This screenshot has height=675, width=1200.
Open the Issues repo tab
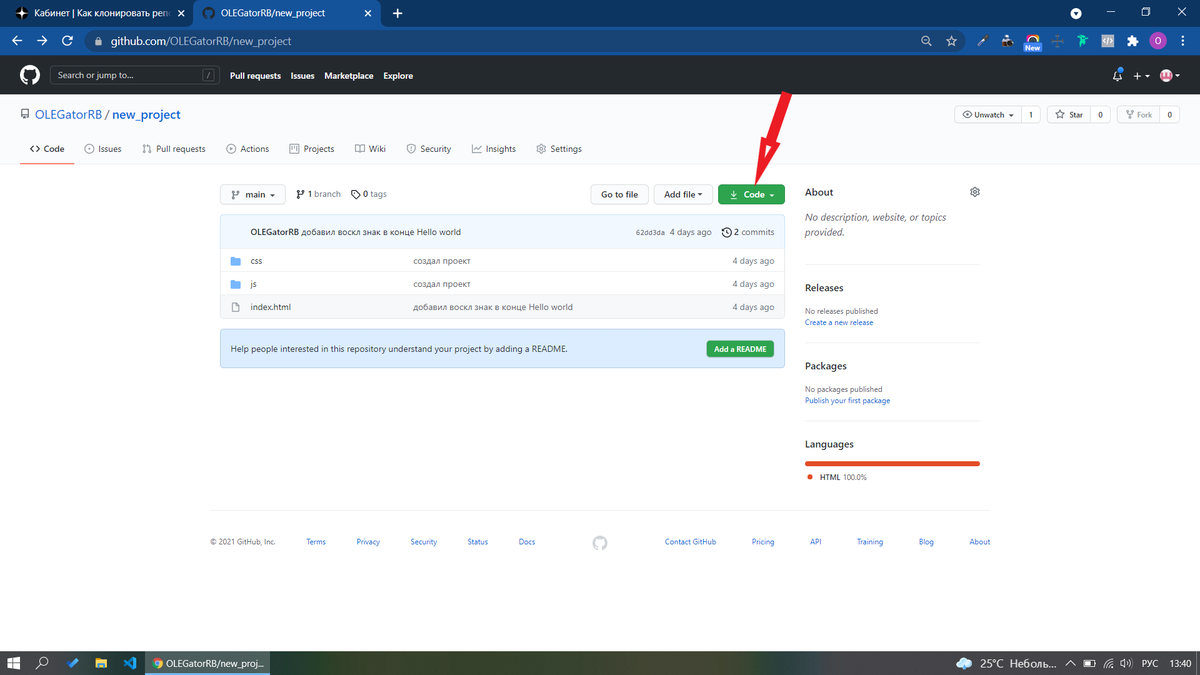click(x=103, y=149)
